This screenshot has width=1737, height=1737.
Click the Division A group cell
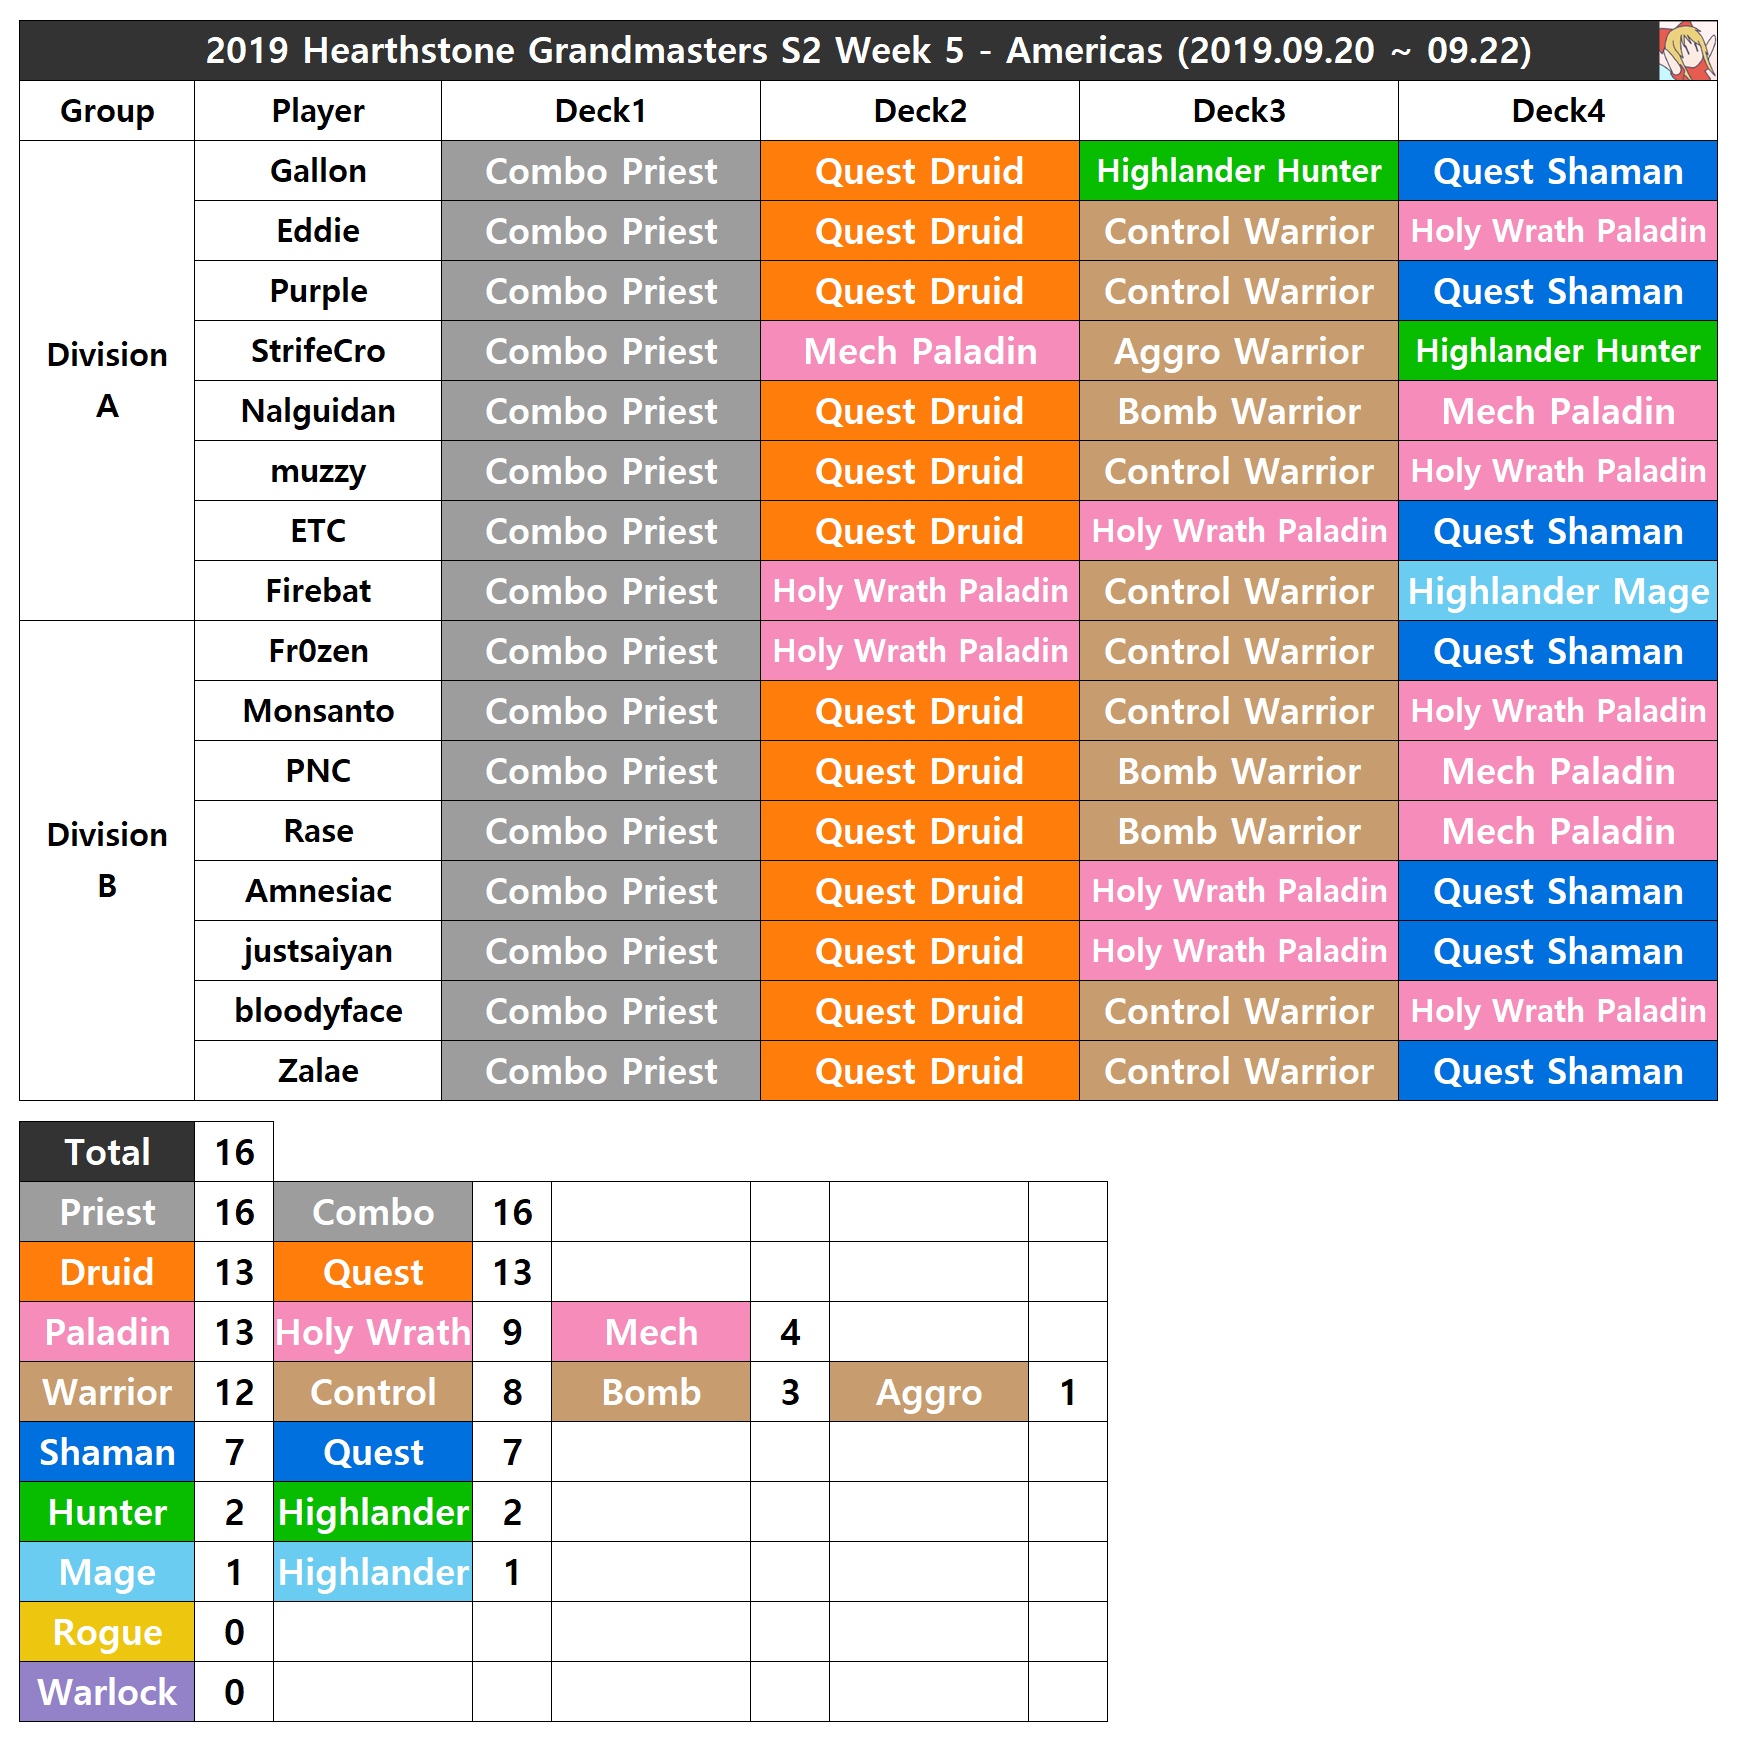click(x=107, y=380)
